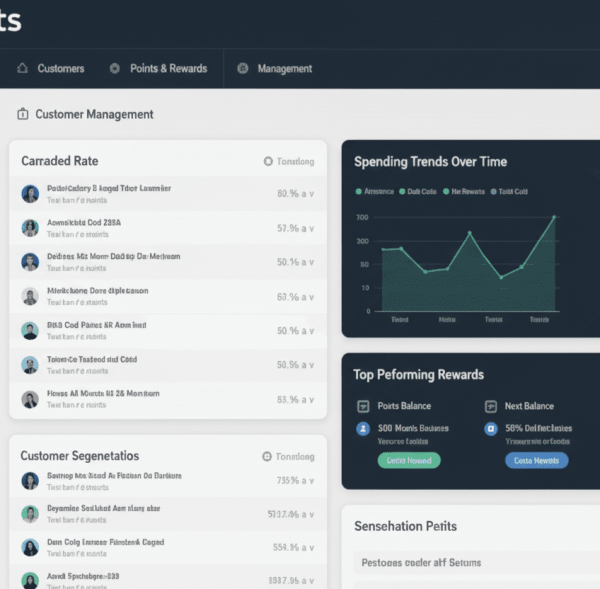
Task: Click the blue icon under Next Balance
Action: [x=490, y=428]
